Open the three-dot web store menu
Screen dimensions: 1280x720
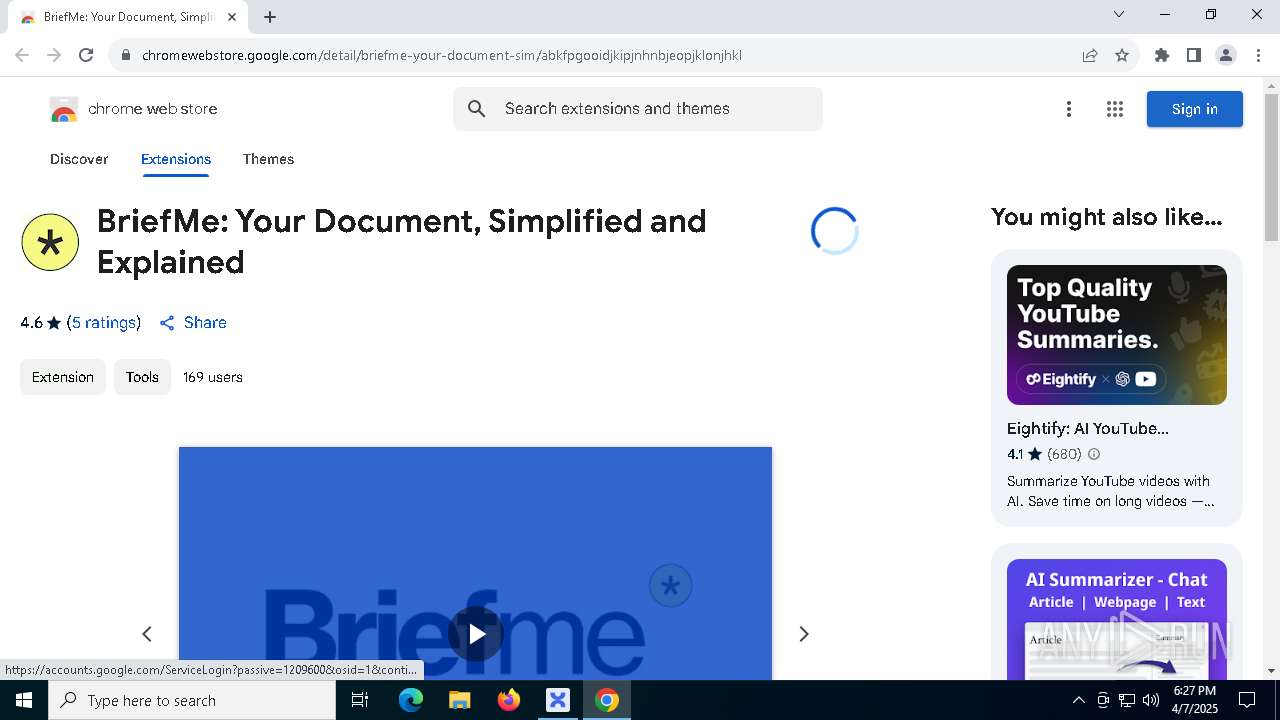[x=1069, y=109]
